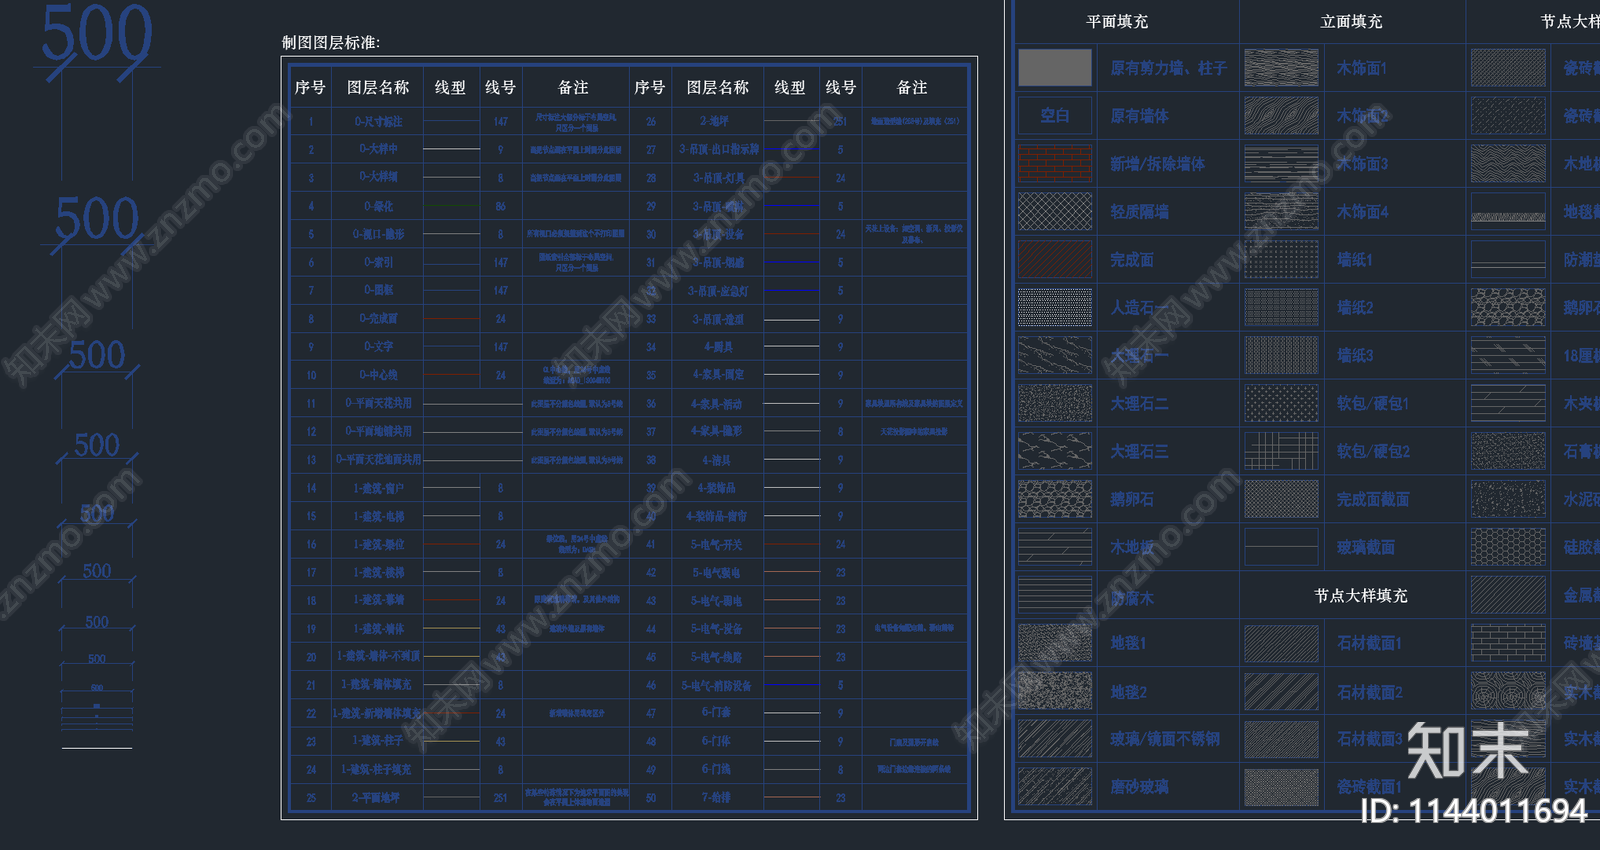
Task: Click the 完成面截面 hatch swatch
Action: [x=1281, y=499]
